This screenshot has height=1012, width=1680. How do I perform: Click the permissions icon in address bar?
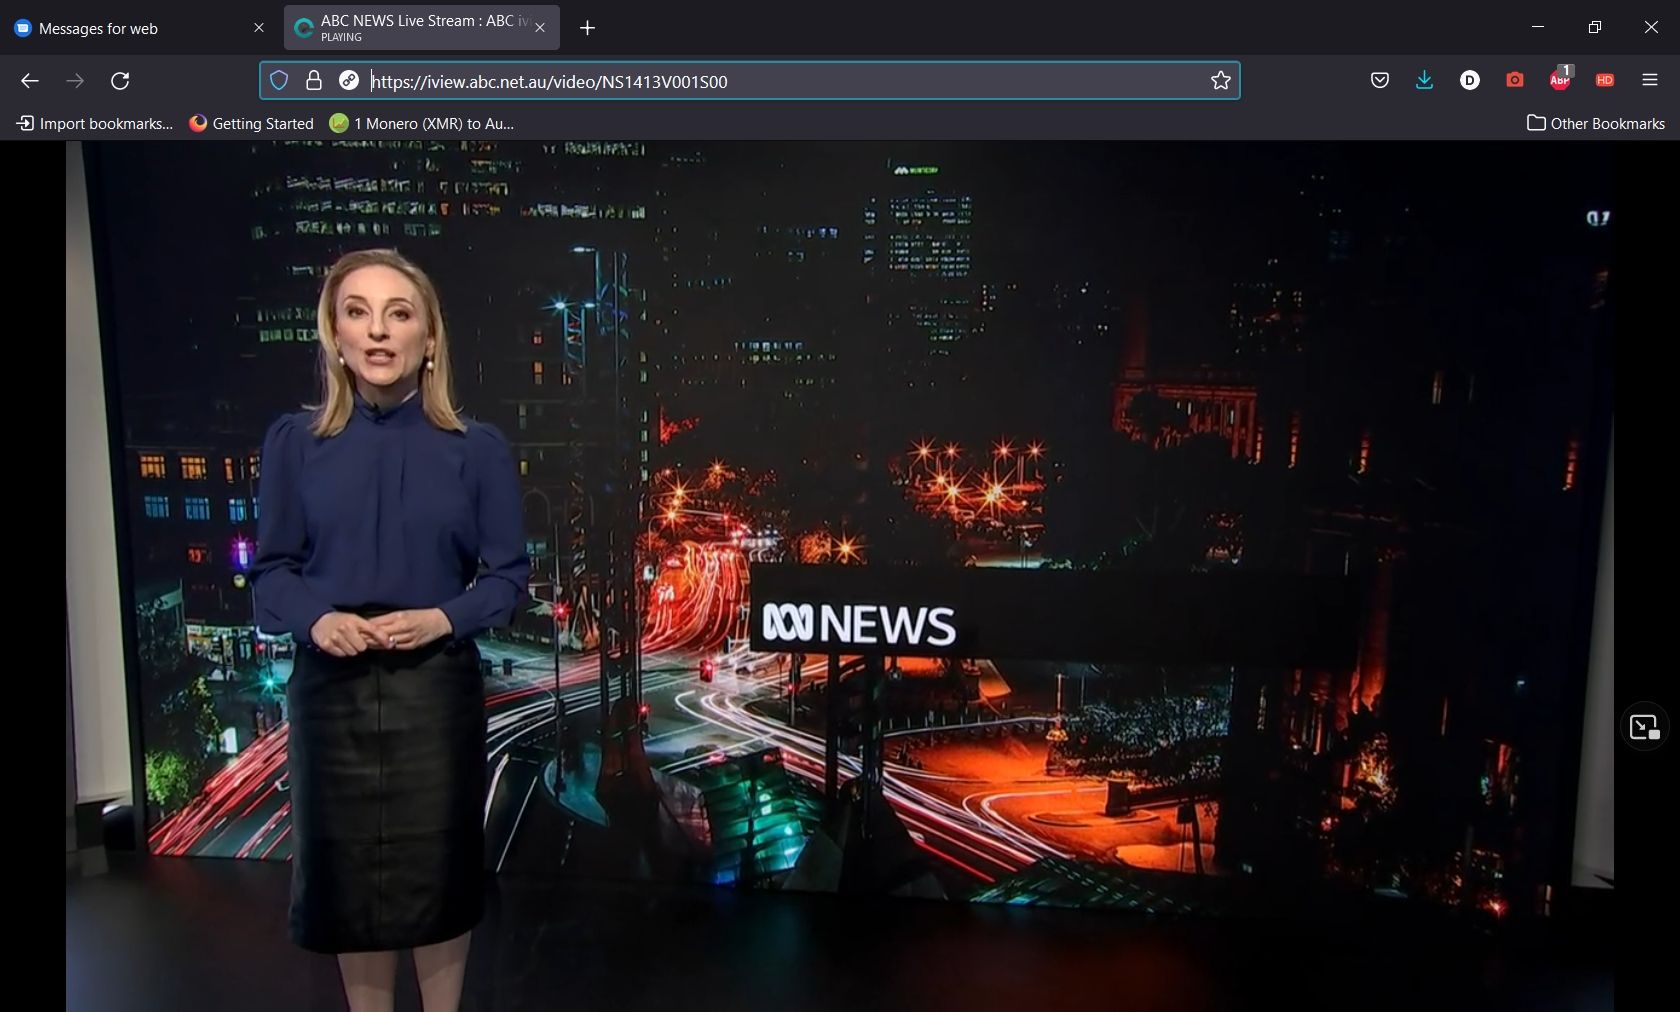[349, 81]
